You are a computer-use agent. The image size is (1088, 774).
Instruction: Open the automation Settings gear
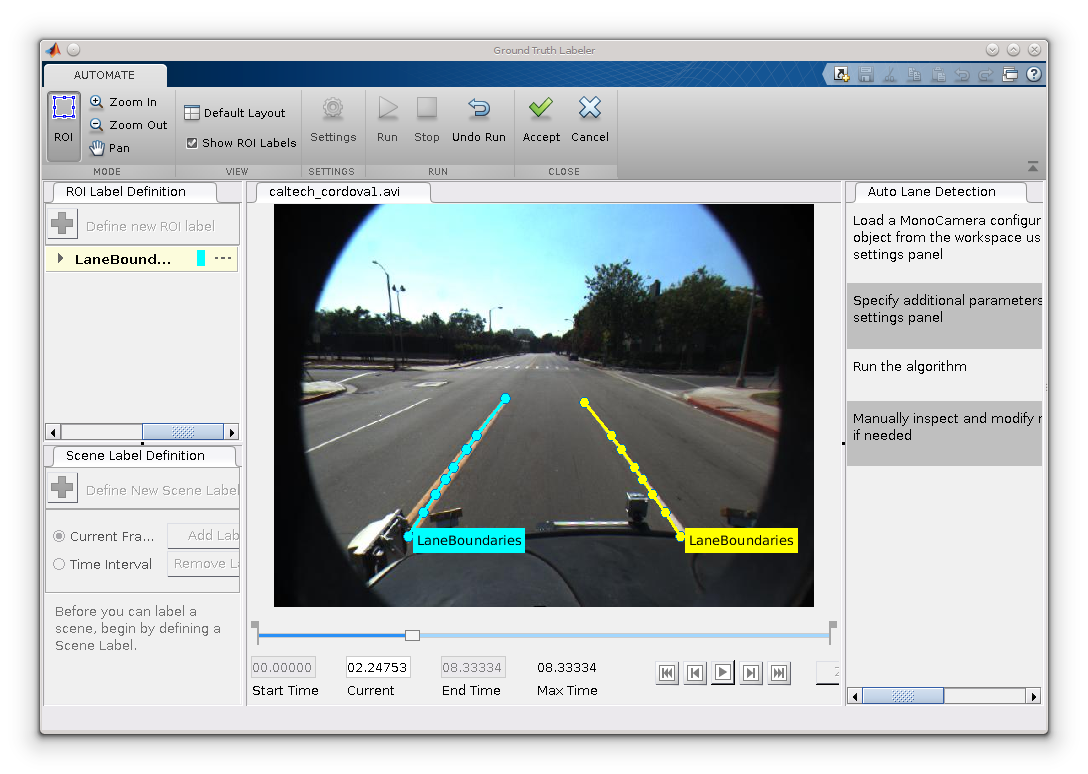pyautogui.click(x=333, y=119)
